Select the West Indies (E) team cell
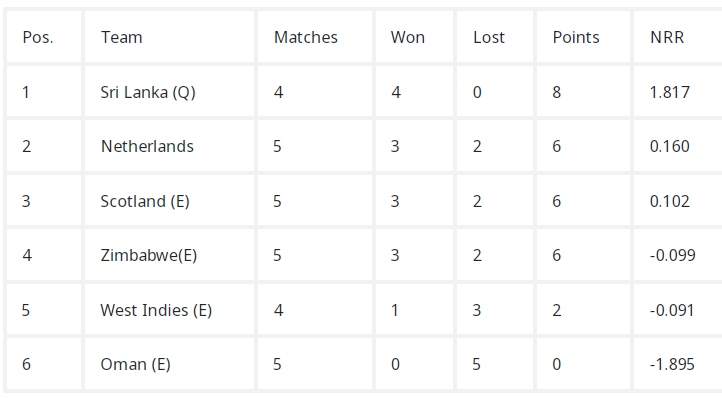Image resolution: width=722 pixels, height=398 pixels. (169, 310)
